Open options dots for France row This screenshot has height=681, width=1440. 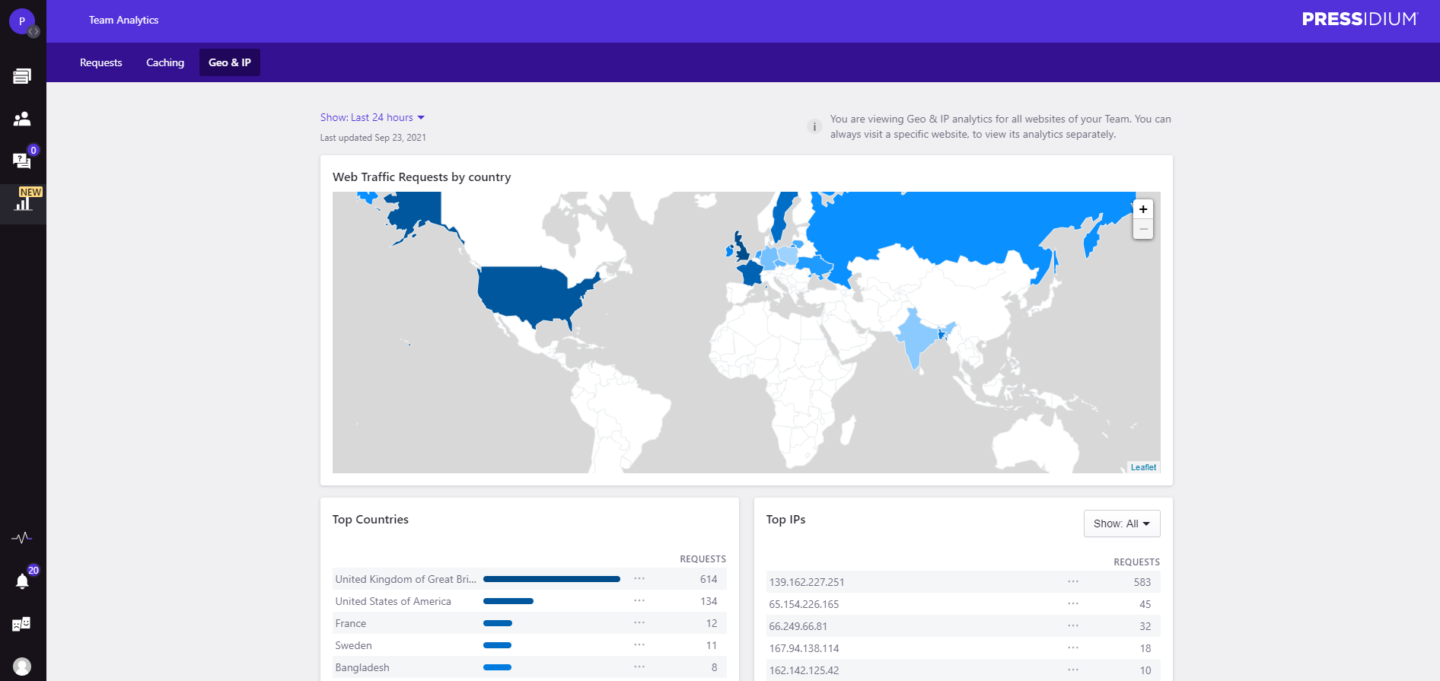coord(640,623)
